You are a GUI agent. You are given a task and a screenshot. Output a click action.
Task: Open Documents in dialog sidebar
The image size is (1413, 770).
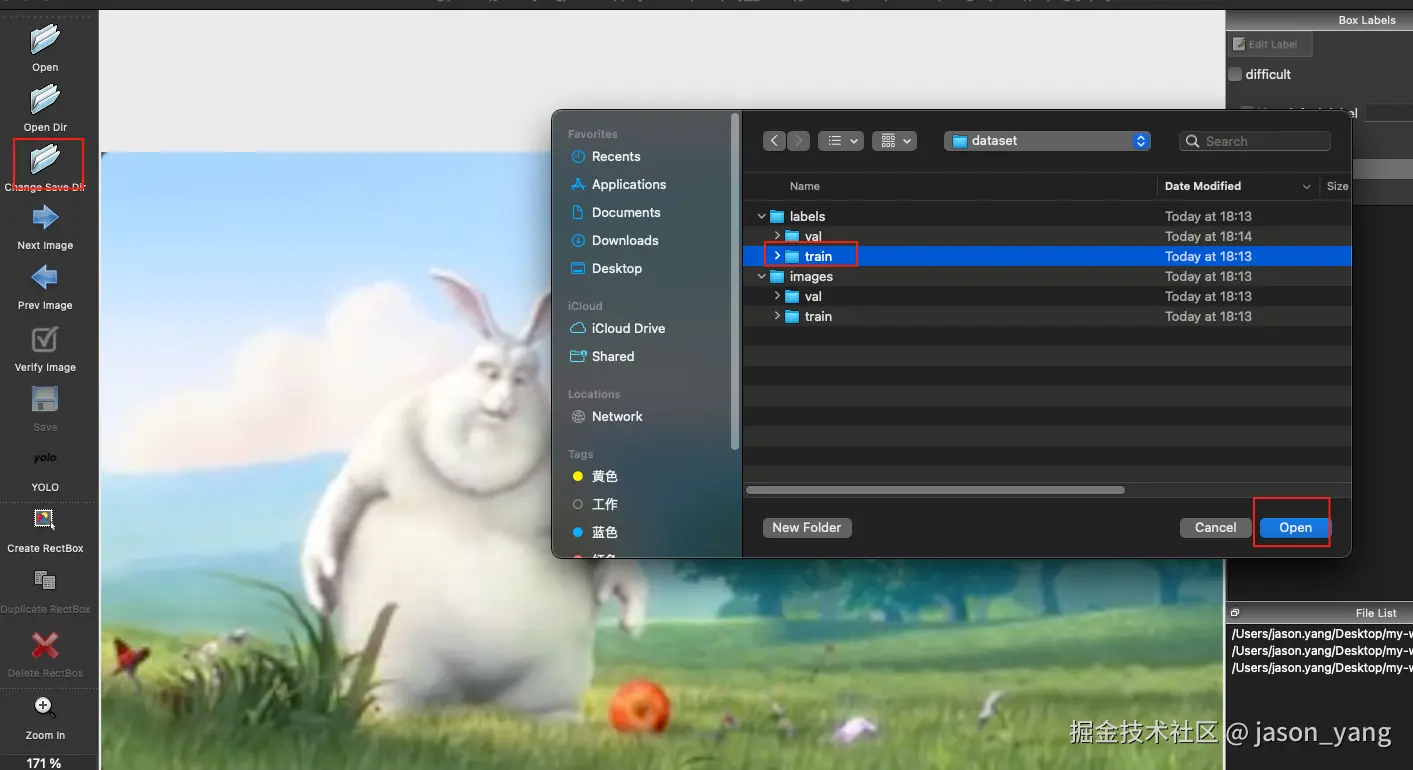pos(626,213)
